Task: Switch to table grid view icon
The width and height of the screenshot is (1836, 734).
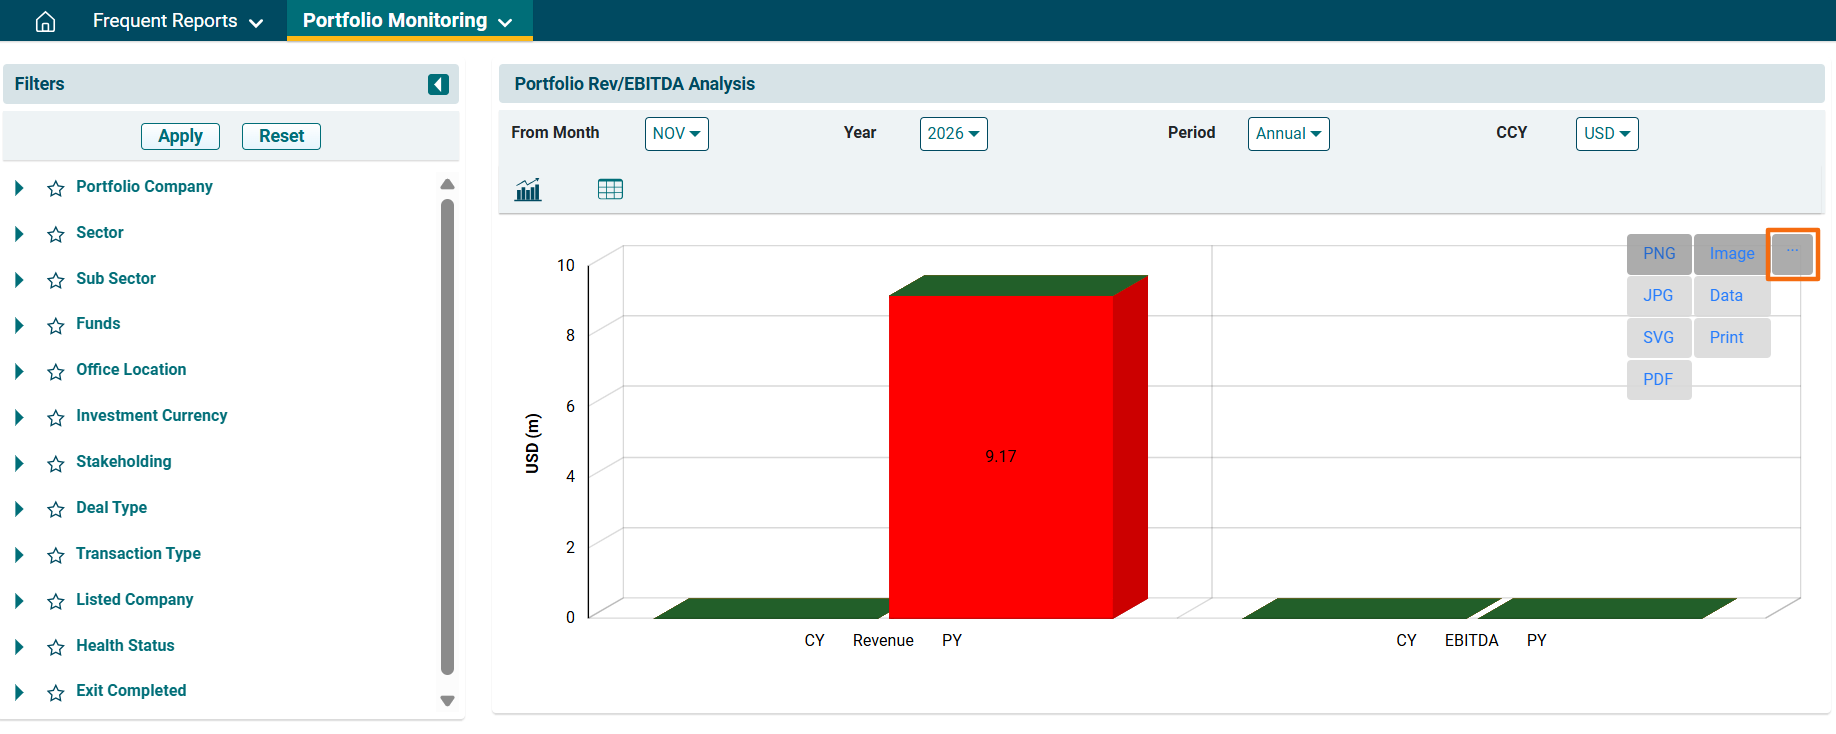Action: [610, 189]
